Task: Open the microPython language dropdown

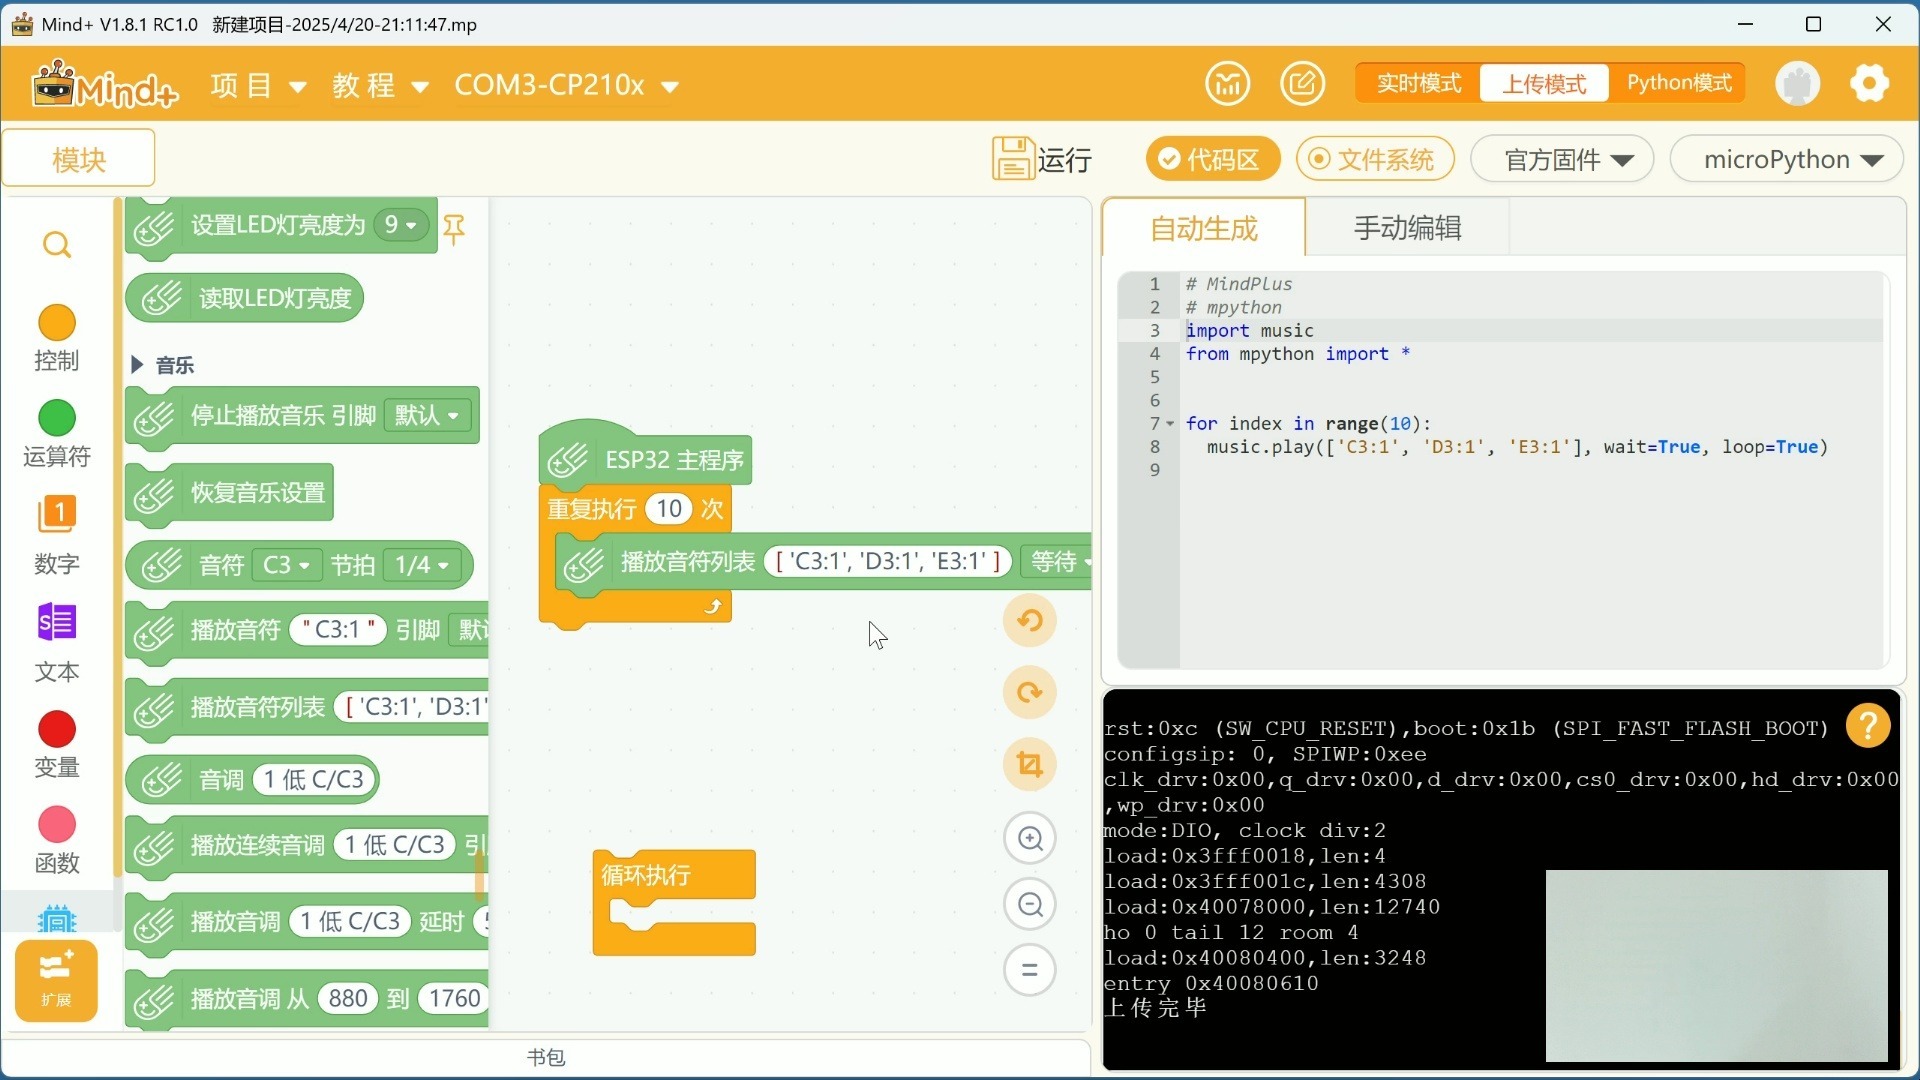Action: pos(1786,159)
